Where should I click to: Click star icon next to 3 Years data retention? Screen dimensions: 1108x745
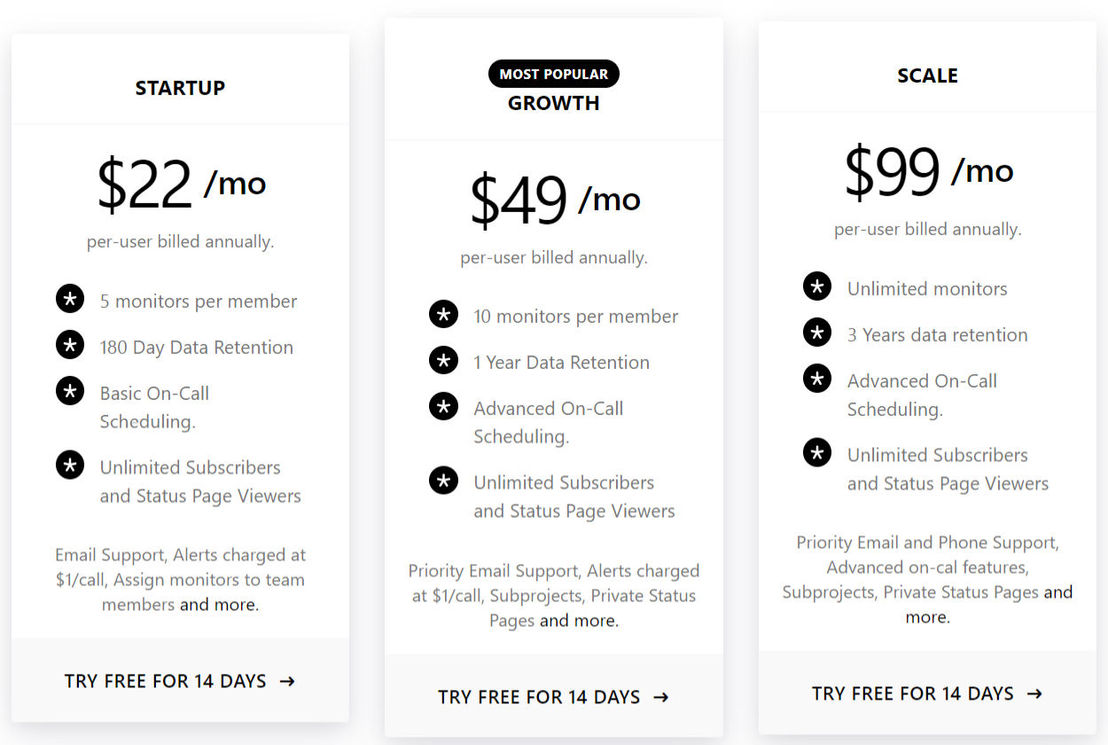tap(818, 332)
